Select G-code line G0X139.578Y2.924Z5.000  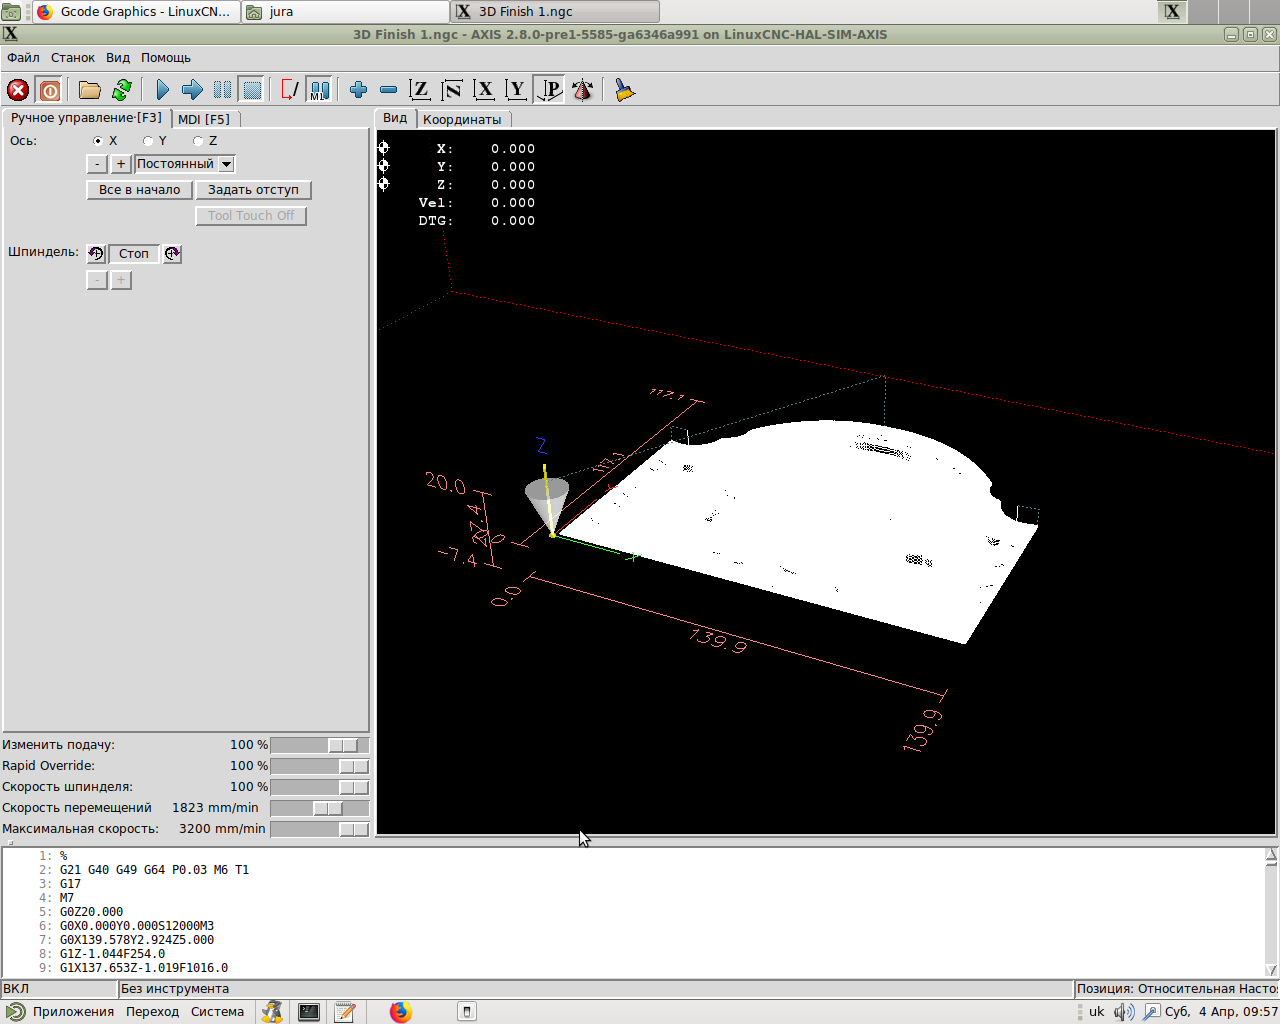[136, 940]
